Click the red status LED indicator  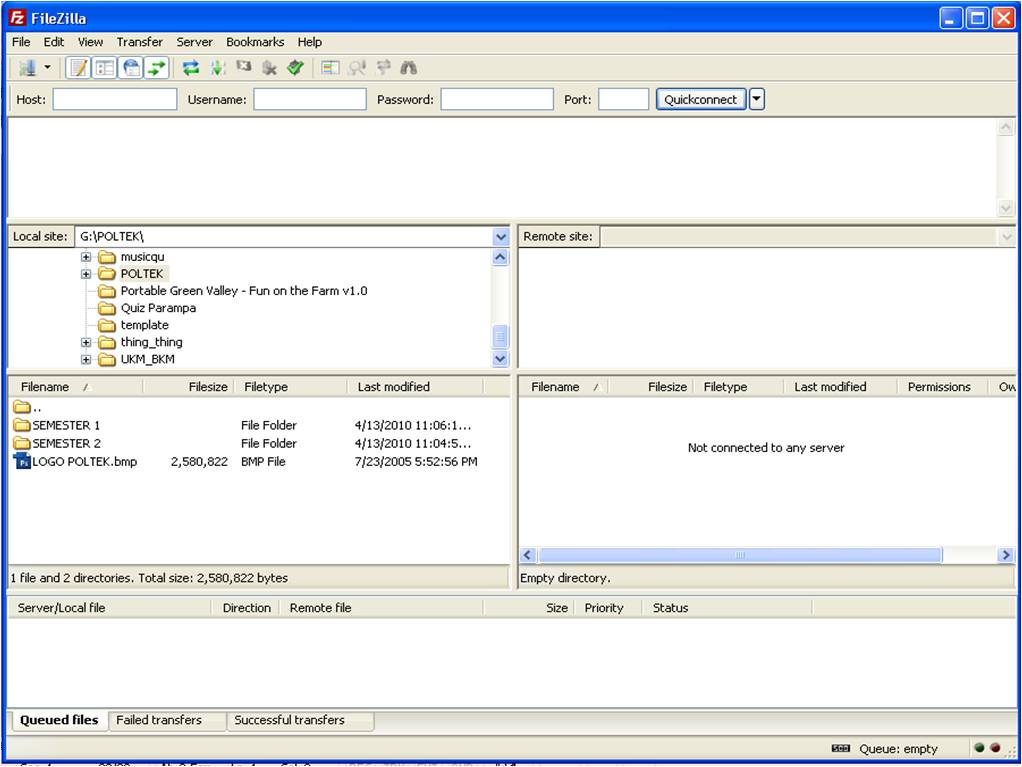pos(995,748)
